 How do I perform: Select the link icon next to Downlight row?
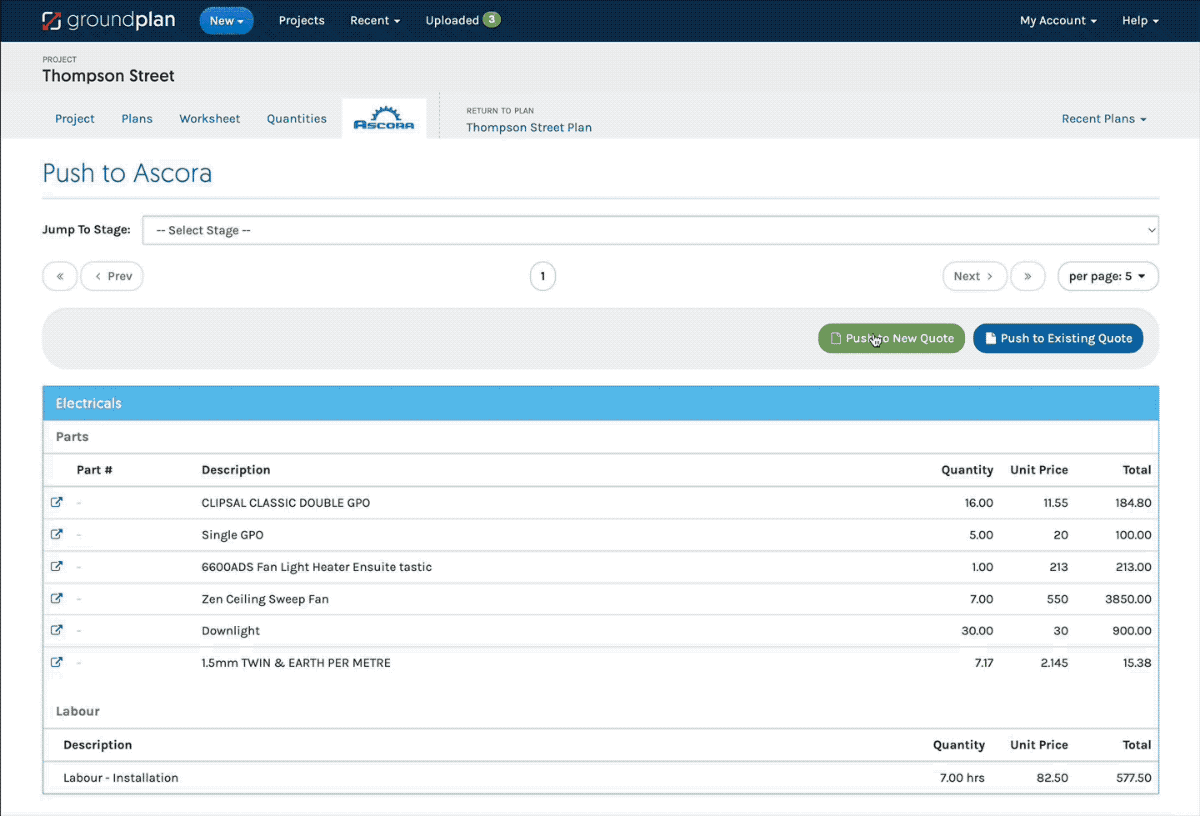pyautogui.click(x=57, y=630)
